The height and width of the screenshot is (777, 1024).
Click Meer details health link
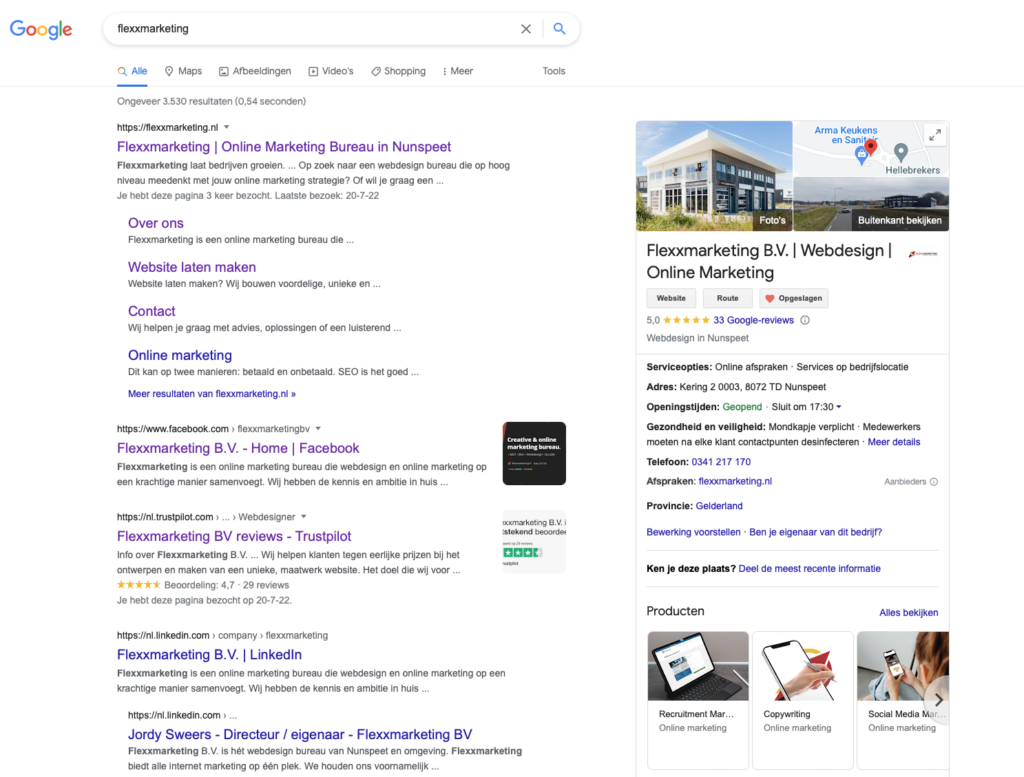(893, 442)
